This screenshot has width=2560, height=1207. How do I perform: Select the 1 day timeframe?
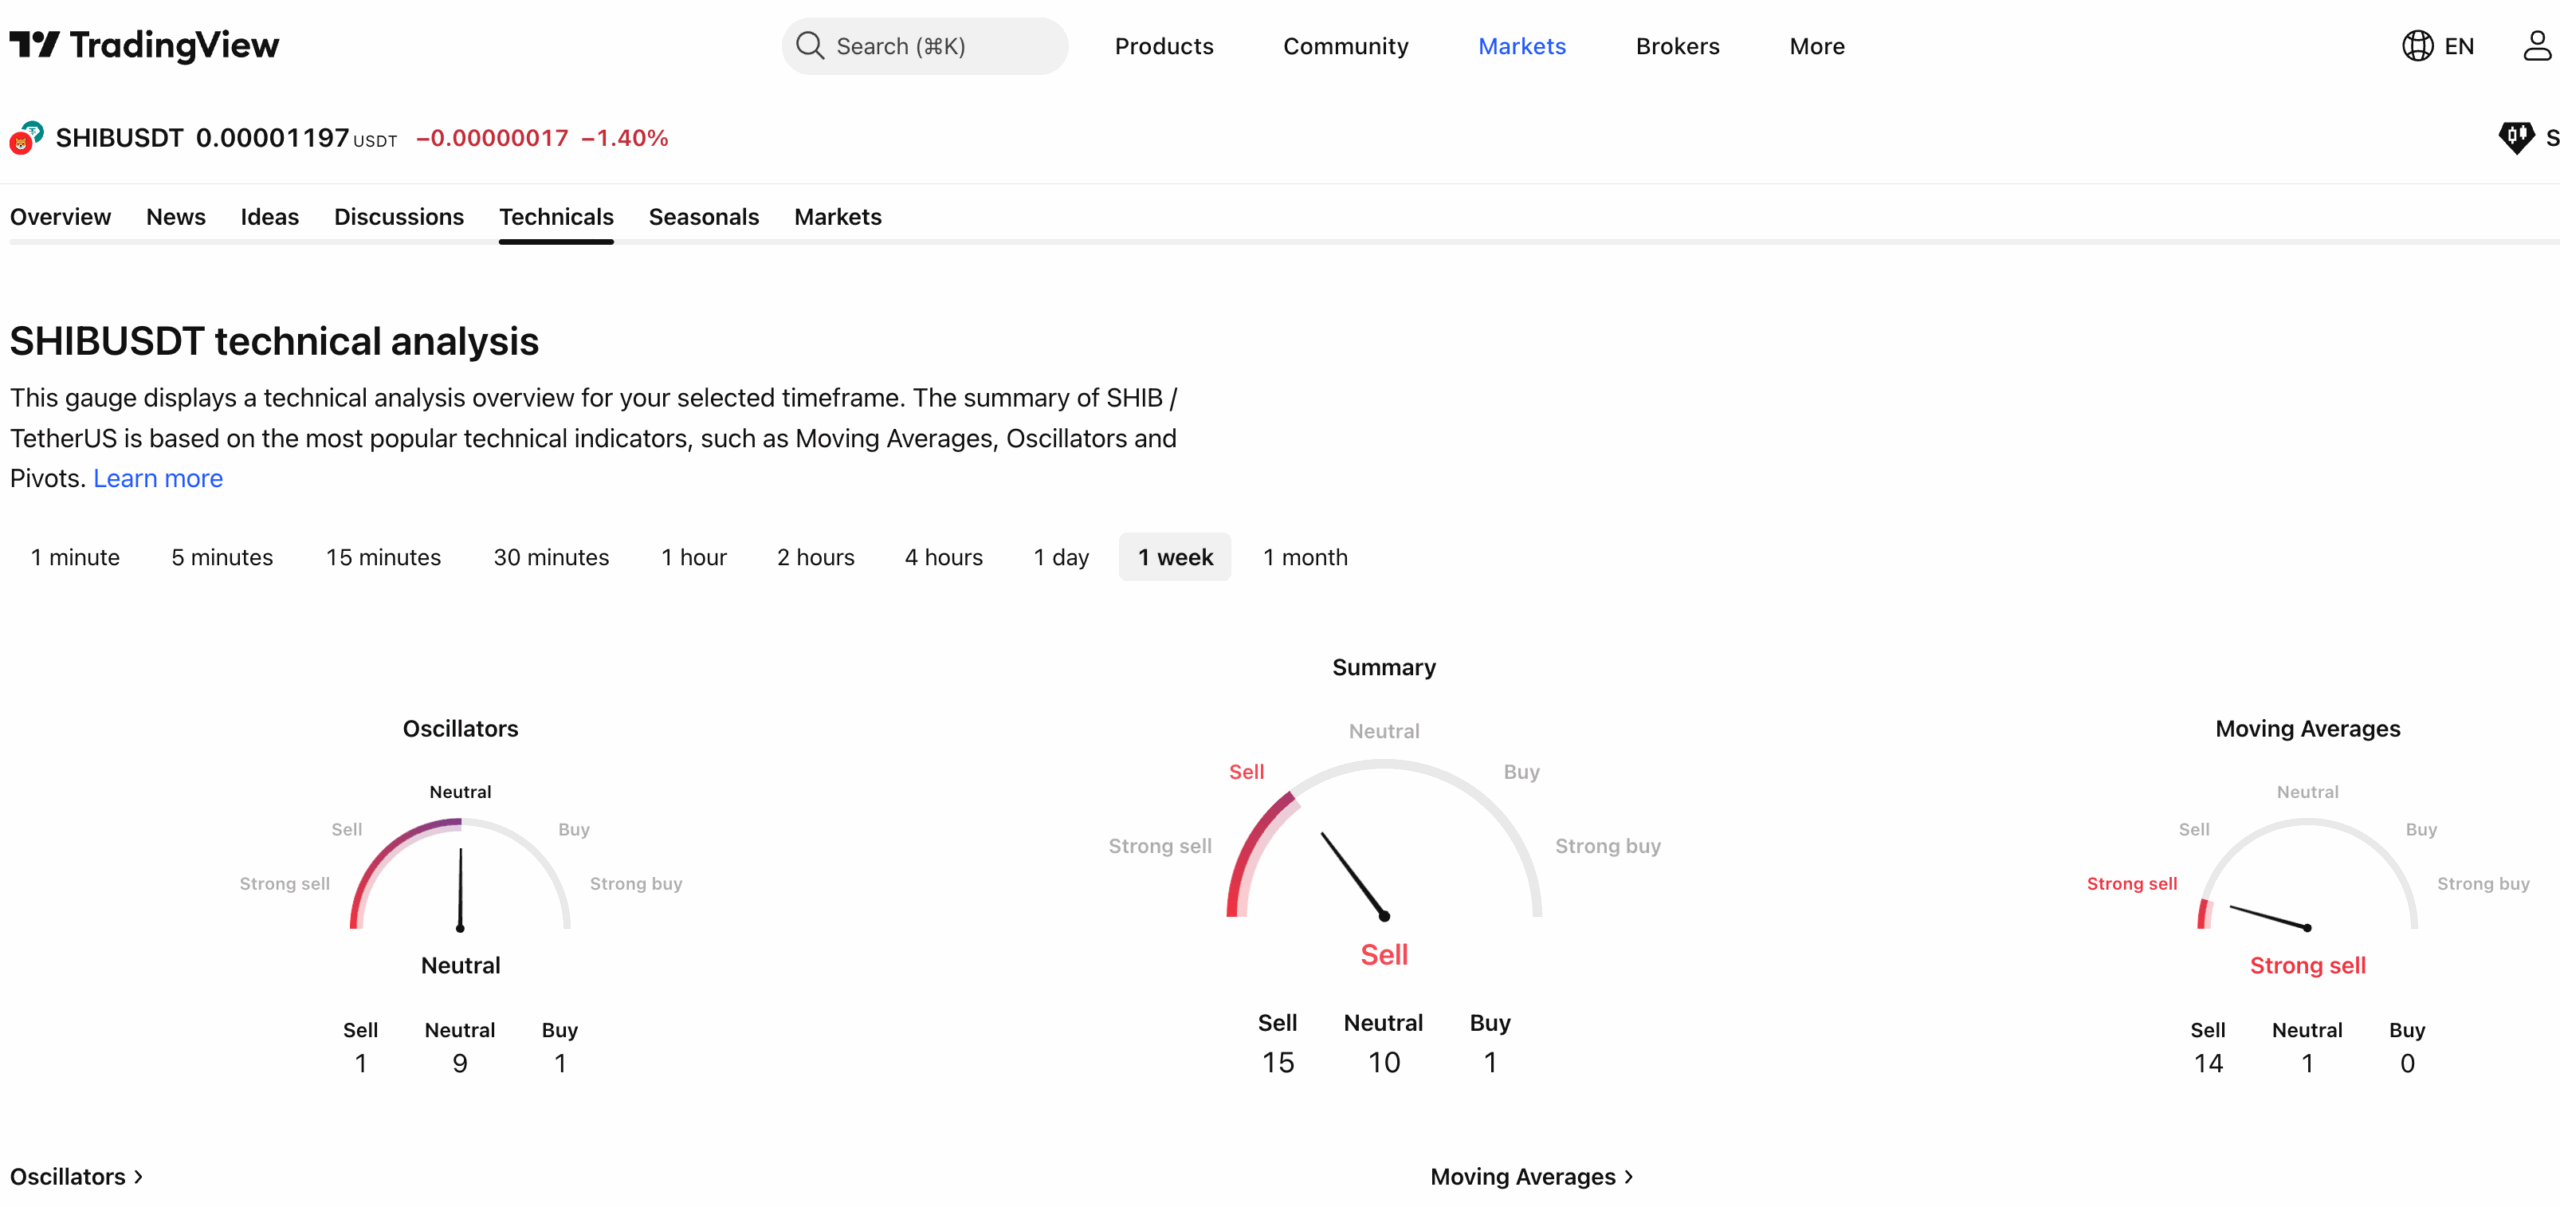pyautogui.click(x=1061, y=557)
